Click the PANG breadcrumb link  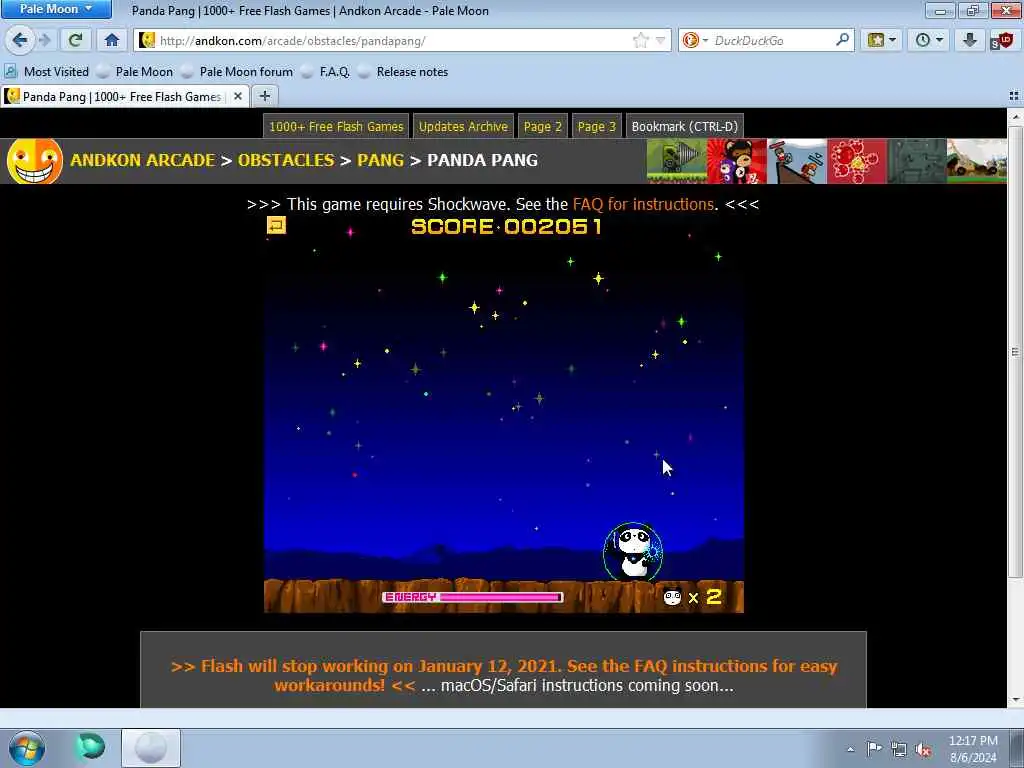point(380,161)
